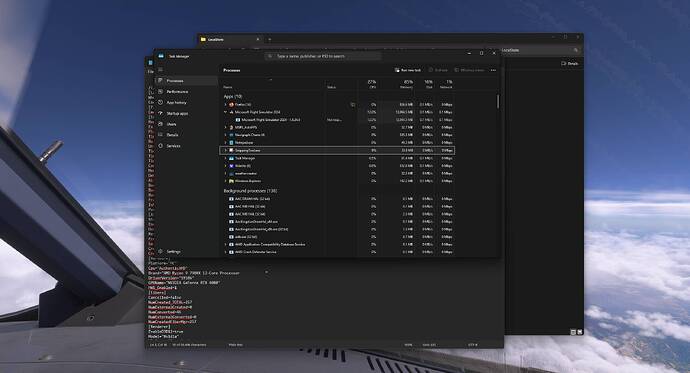Image resolution: width=690 pixels, height=373 pixels.
Task: Click Run new task button
Action: 408,70
